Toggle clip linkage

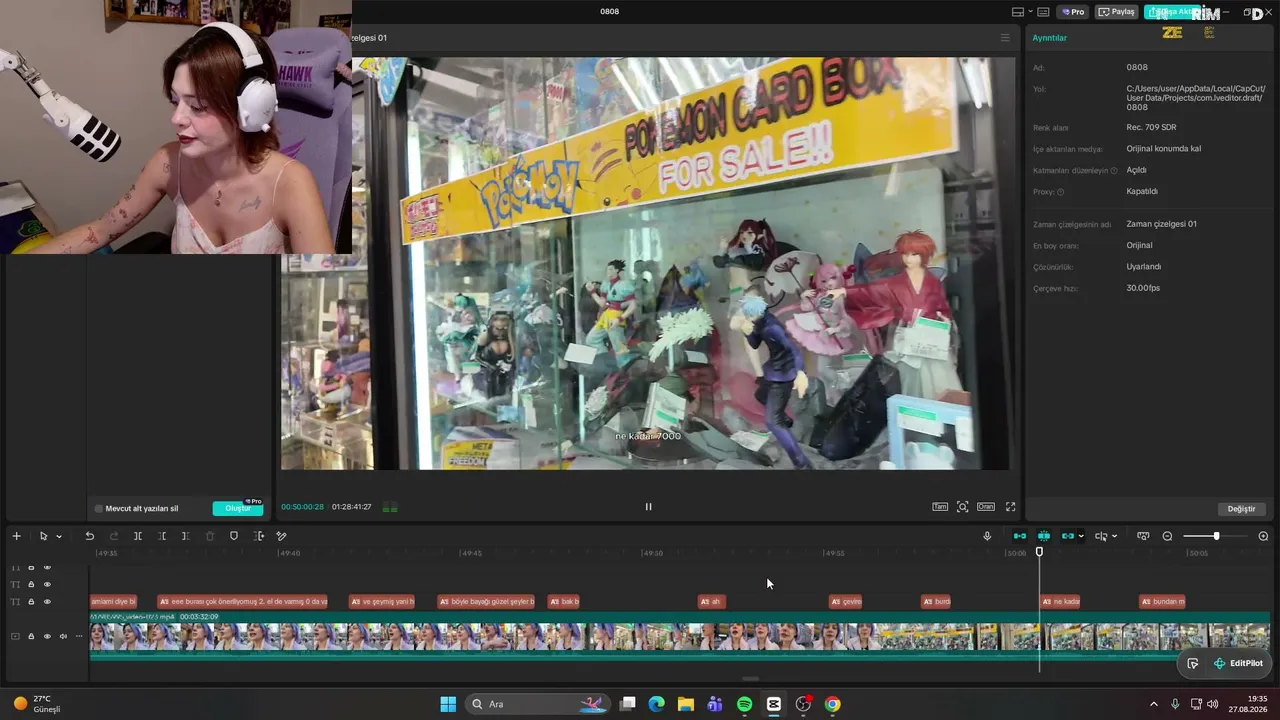[x=1068, y=536]
